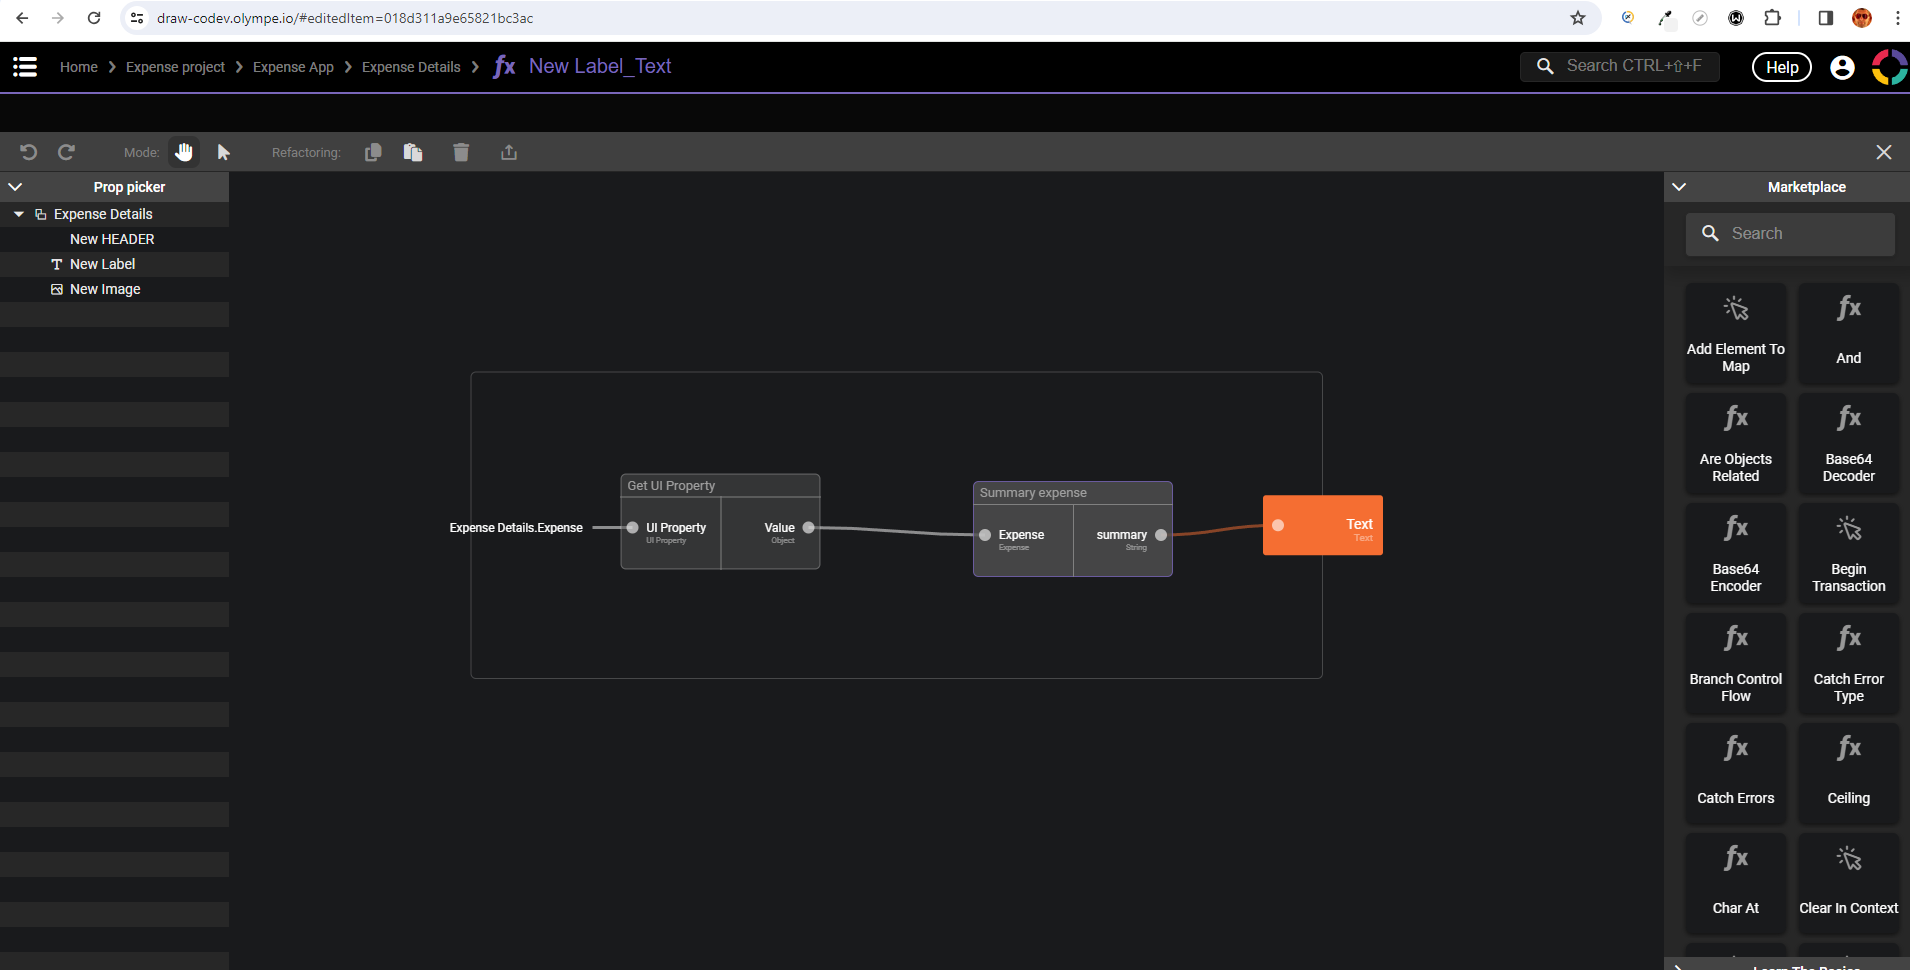Click the redo arrow in the toolbar
Screen dimensions: 1910x970
pos(65,151)
